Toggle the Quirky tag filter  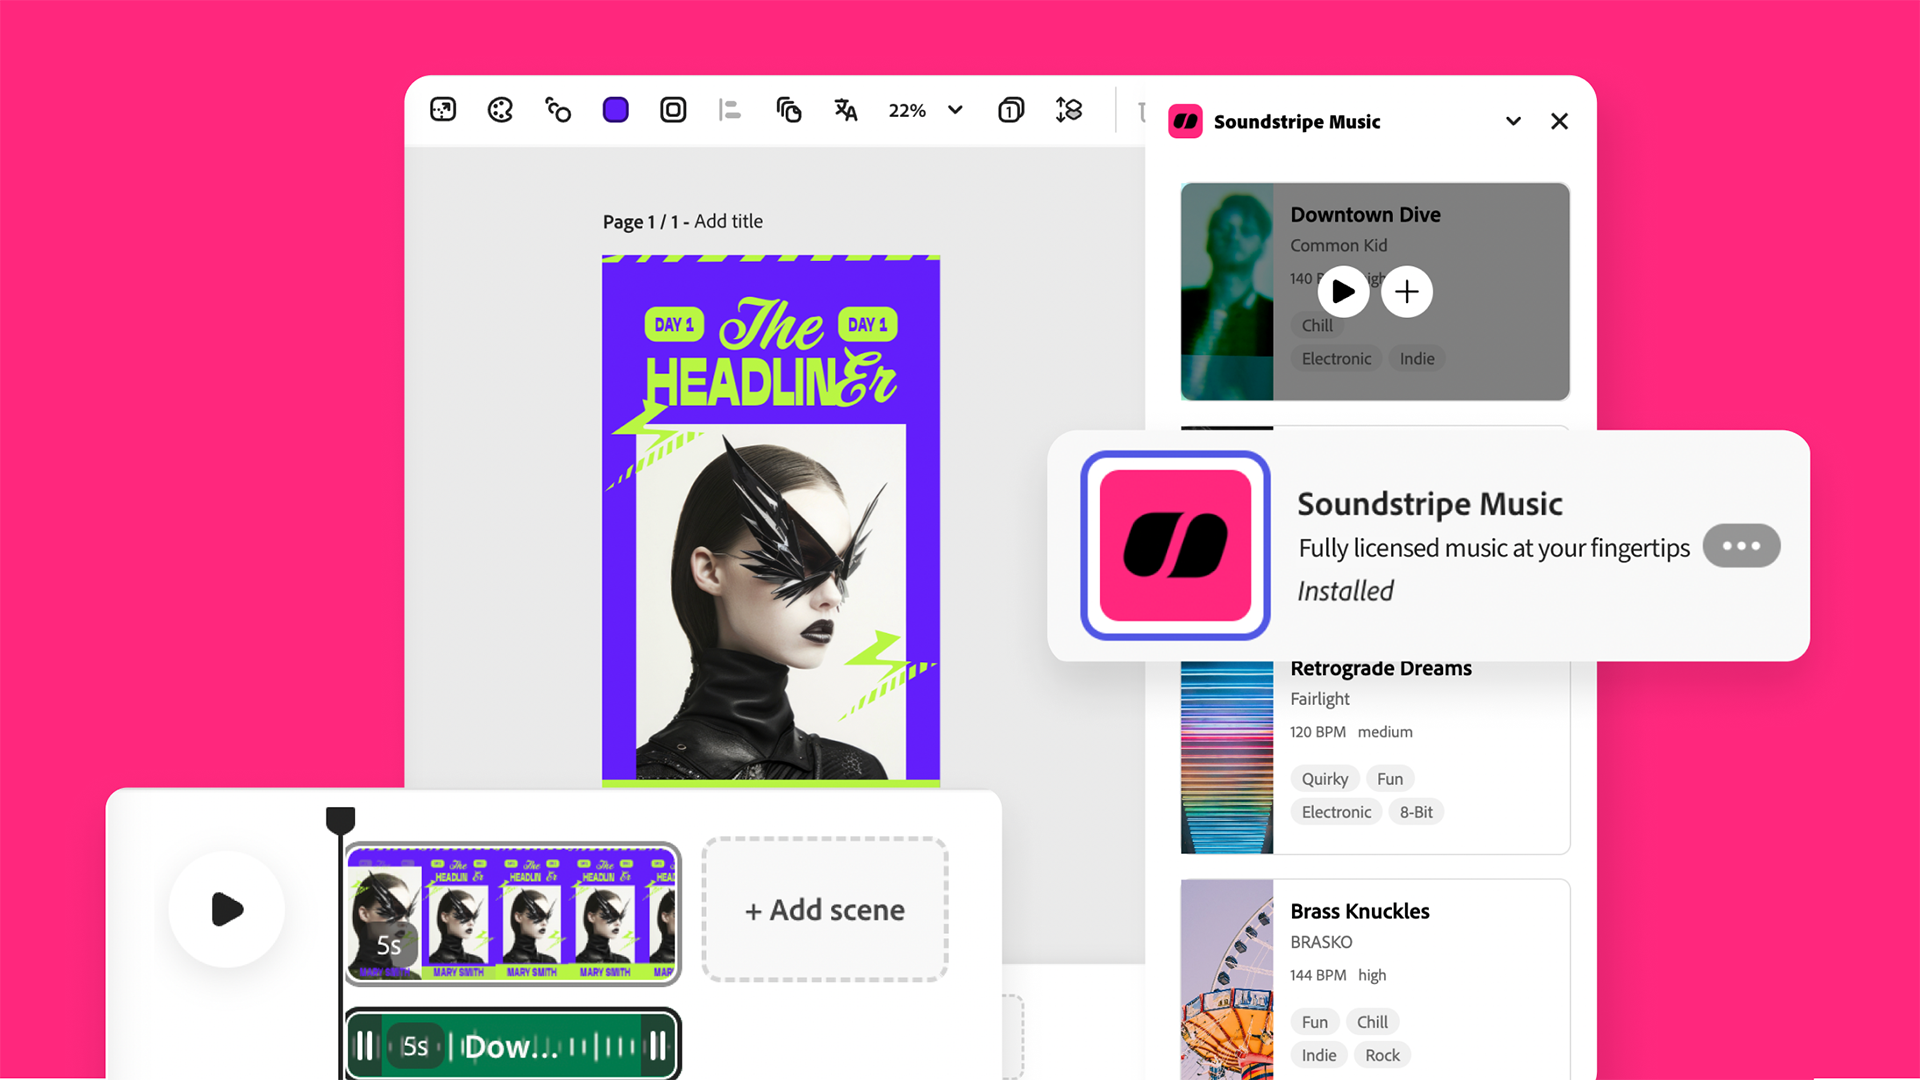click(x=1325, y=779)
